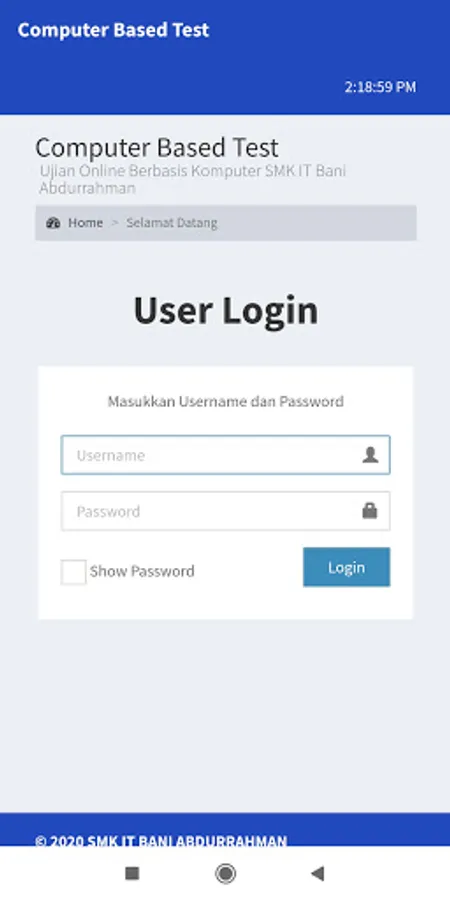The width and height of the screenshot is (450, 900).
Task: Click the User Login heading
Action: pyautogui.click(x=226, y=310)
